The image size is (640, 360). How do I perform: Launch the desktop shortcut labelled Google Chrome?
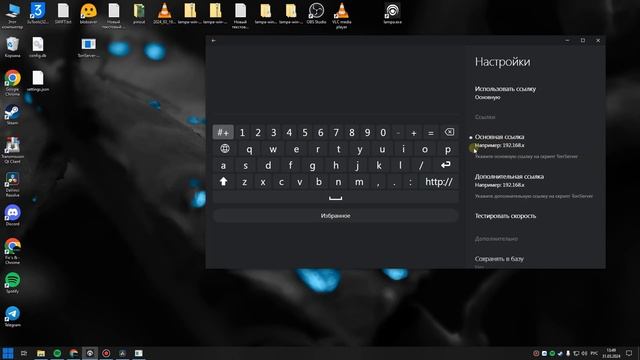12,83
